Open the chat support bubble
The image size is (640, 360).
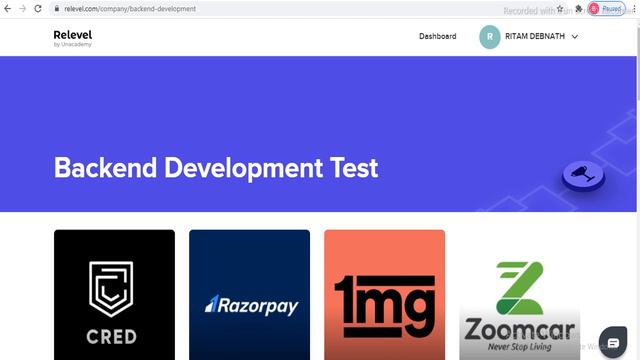pos(613,342)
